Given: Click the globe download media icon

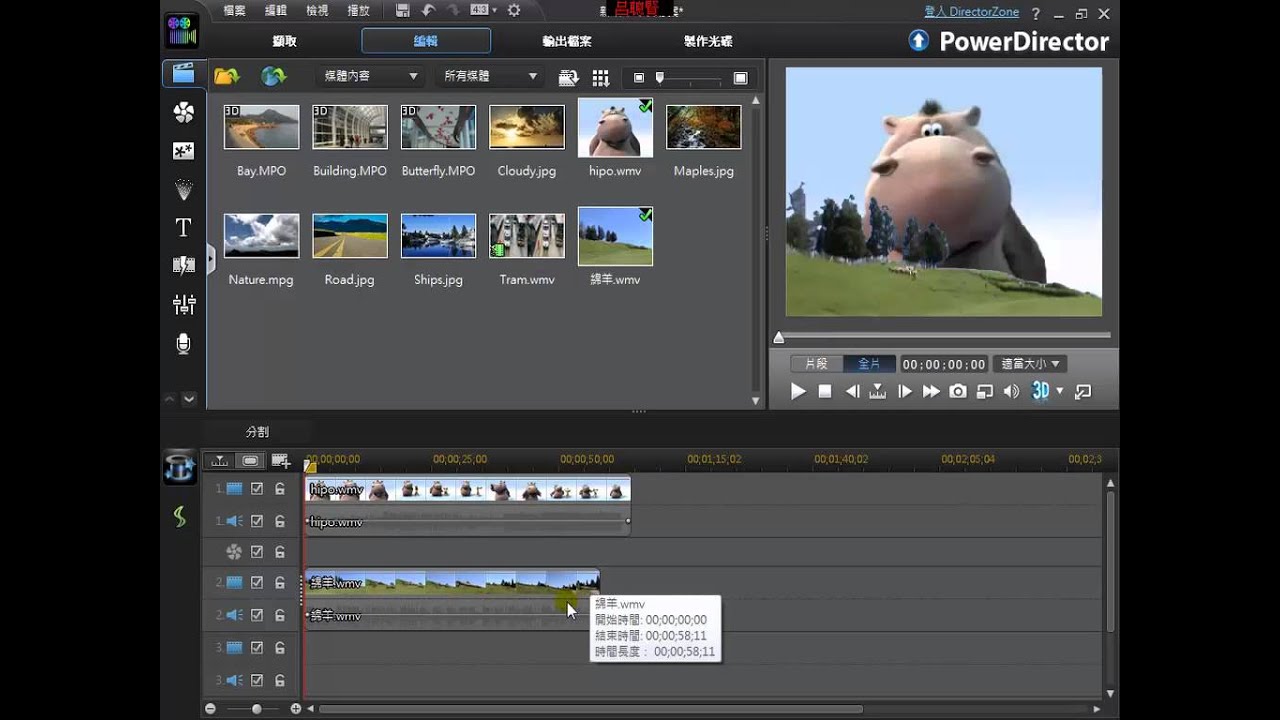Looking at the screenshot, I should (273, 76).
